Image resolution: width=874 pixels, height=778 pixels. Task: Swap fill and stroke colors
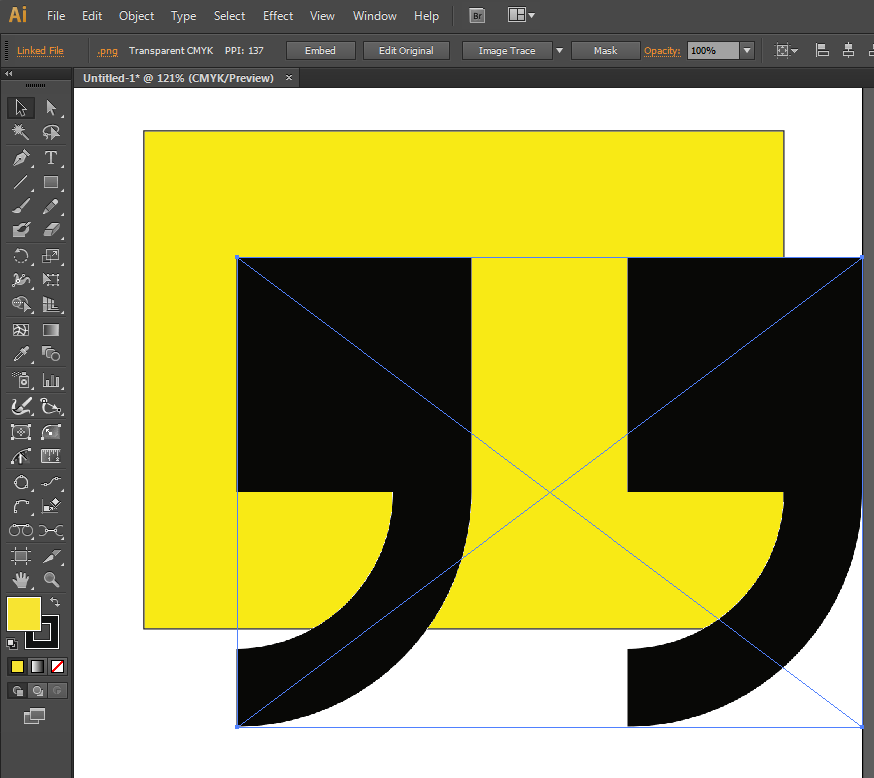tap(55, 602)
